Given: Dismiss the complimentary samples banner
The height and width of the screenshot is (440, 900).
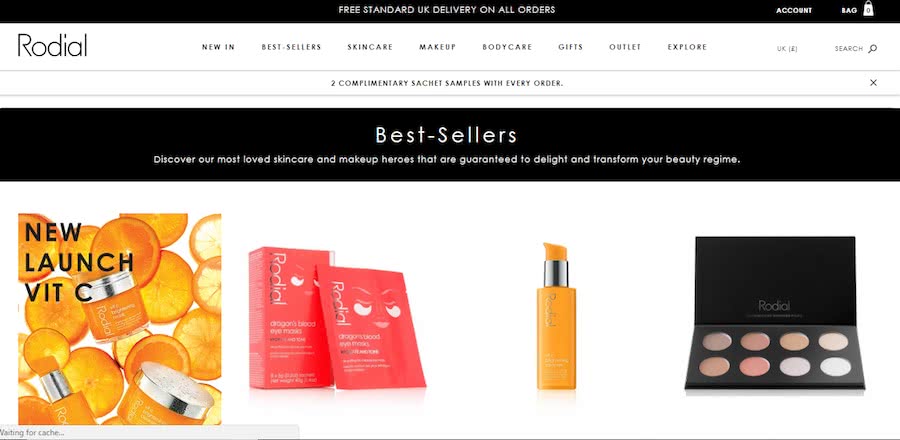Looking at the screenshot, I should (x=873, y=83).
